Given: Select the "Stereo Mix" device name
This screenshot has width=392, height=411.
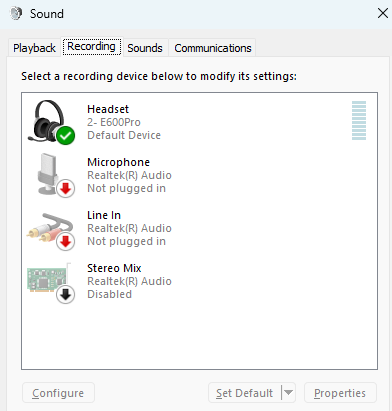Looking at the screenshot, I should pyautogui.click(x=114, y=268).
